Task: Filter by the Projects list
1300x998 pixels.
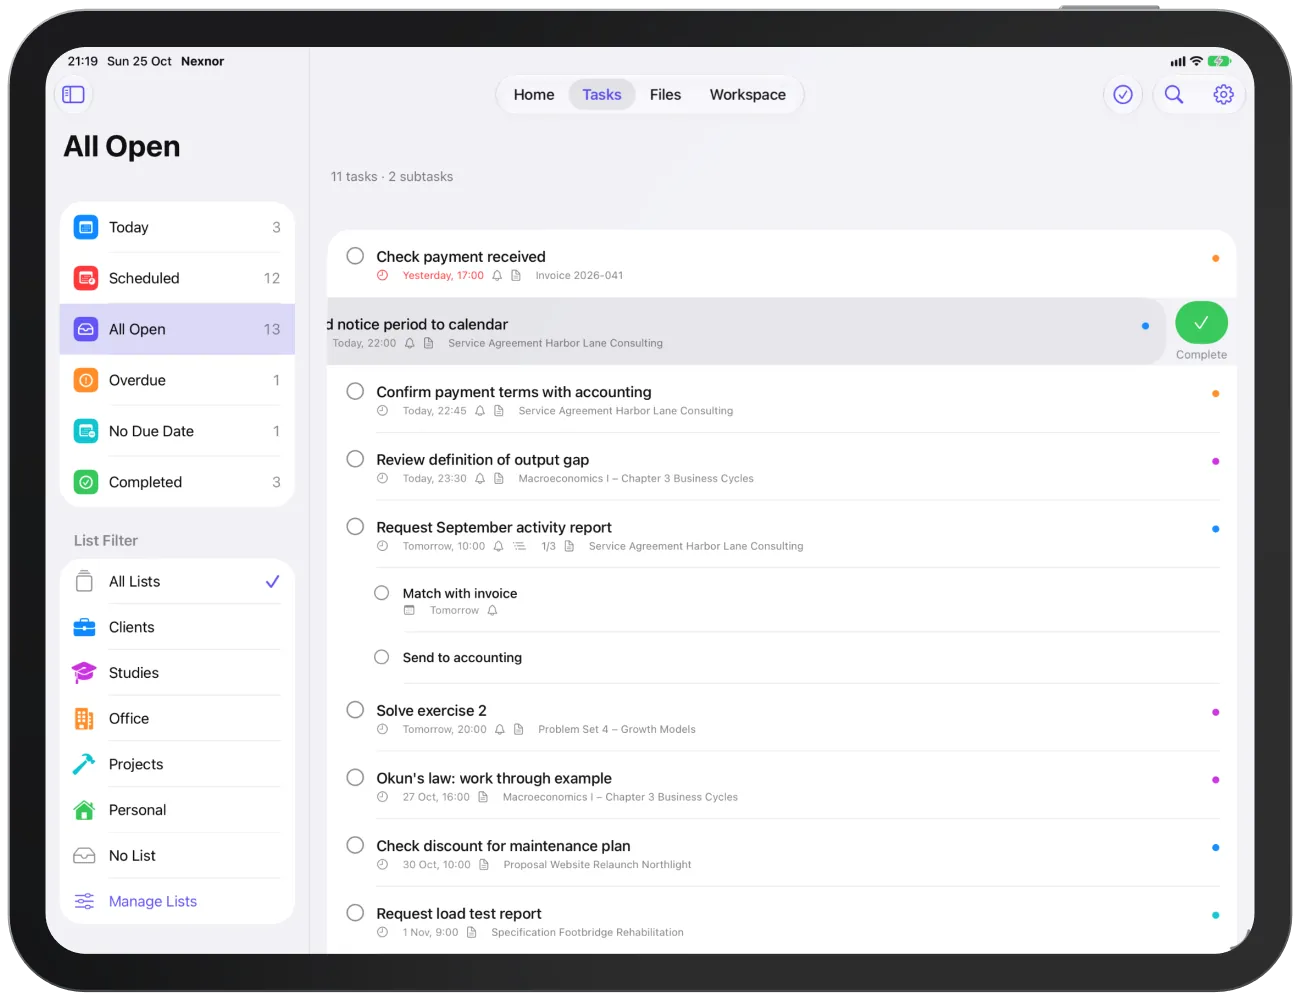Action: coord(177,764)
